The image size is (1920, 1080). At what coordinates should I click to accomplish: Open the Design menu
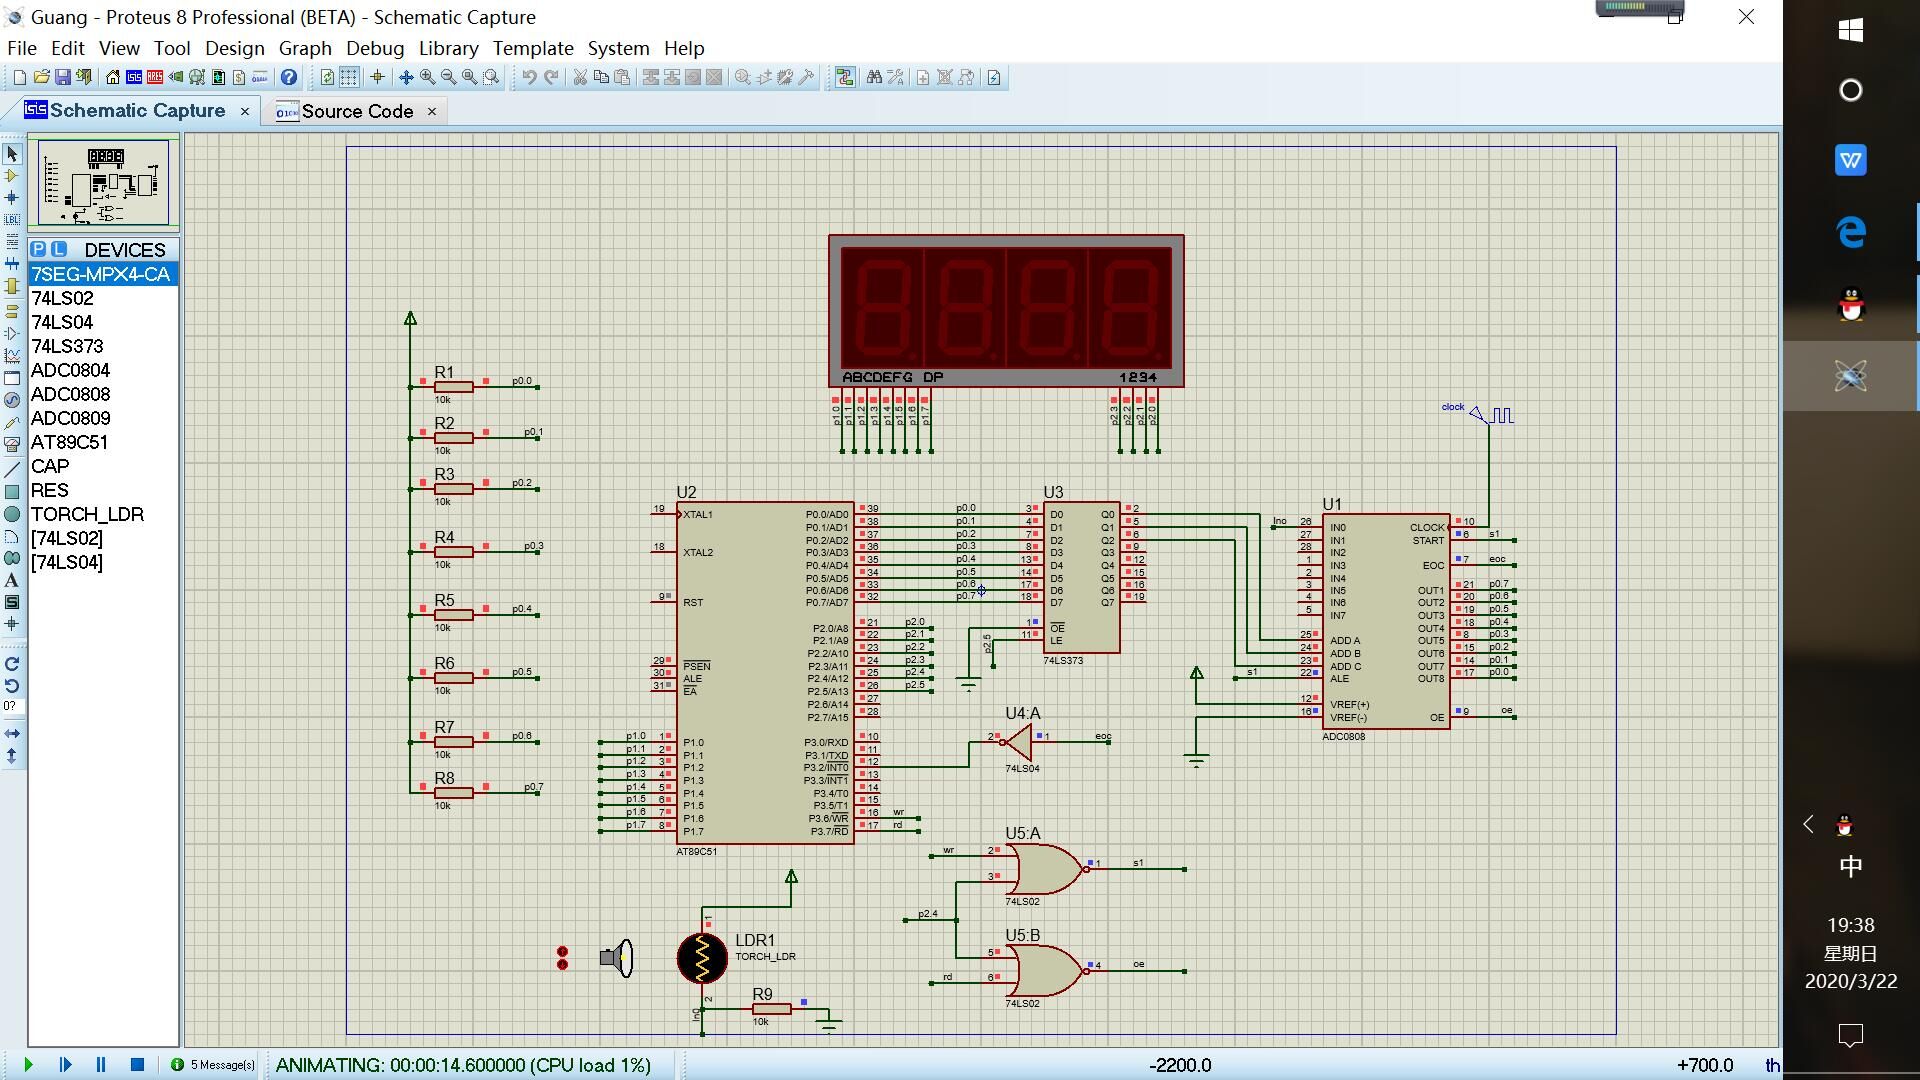(234, 48)
